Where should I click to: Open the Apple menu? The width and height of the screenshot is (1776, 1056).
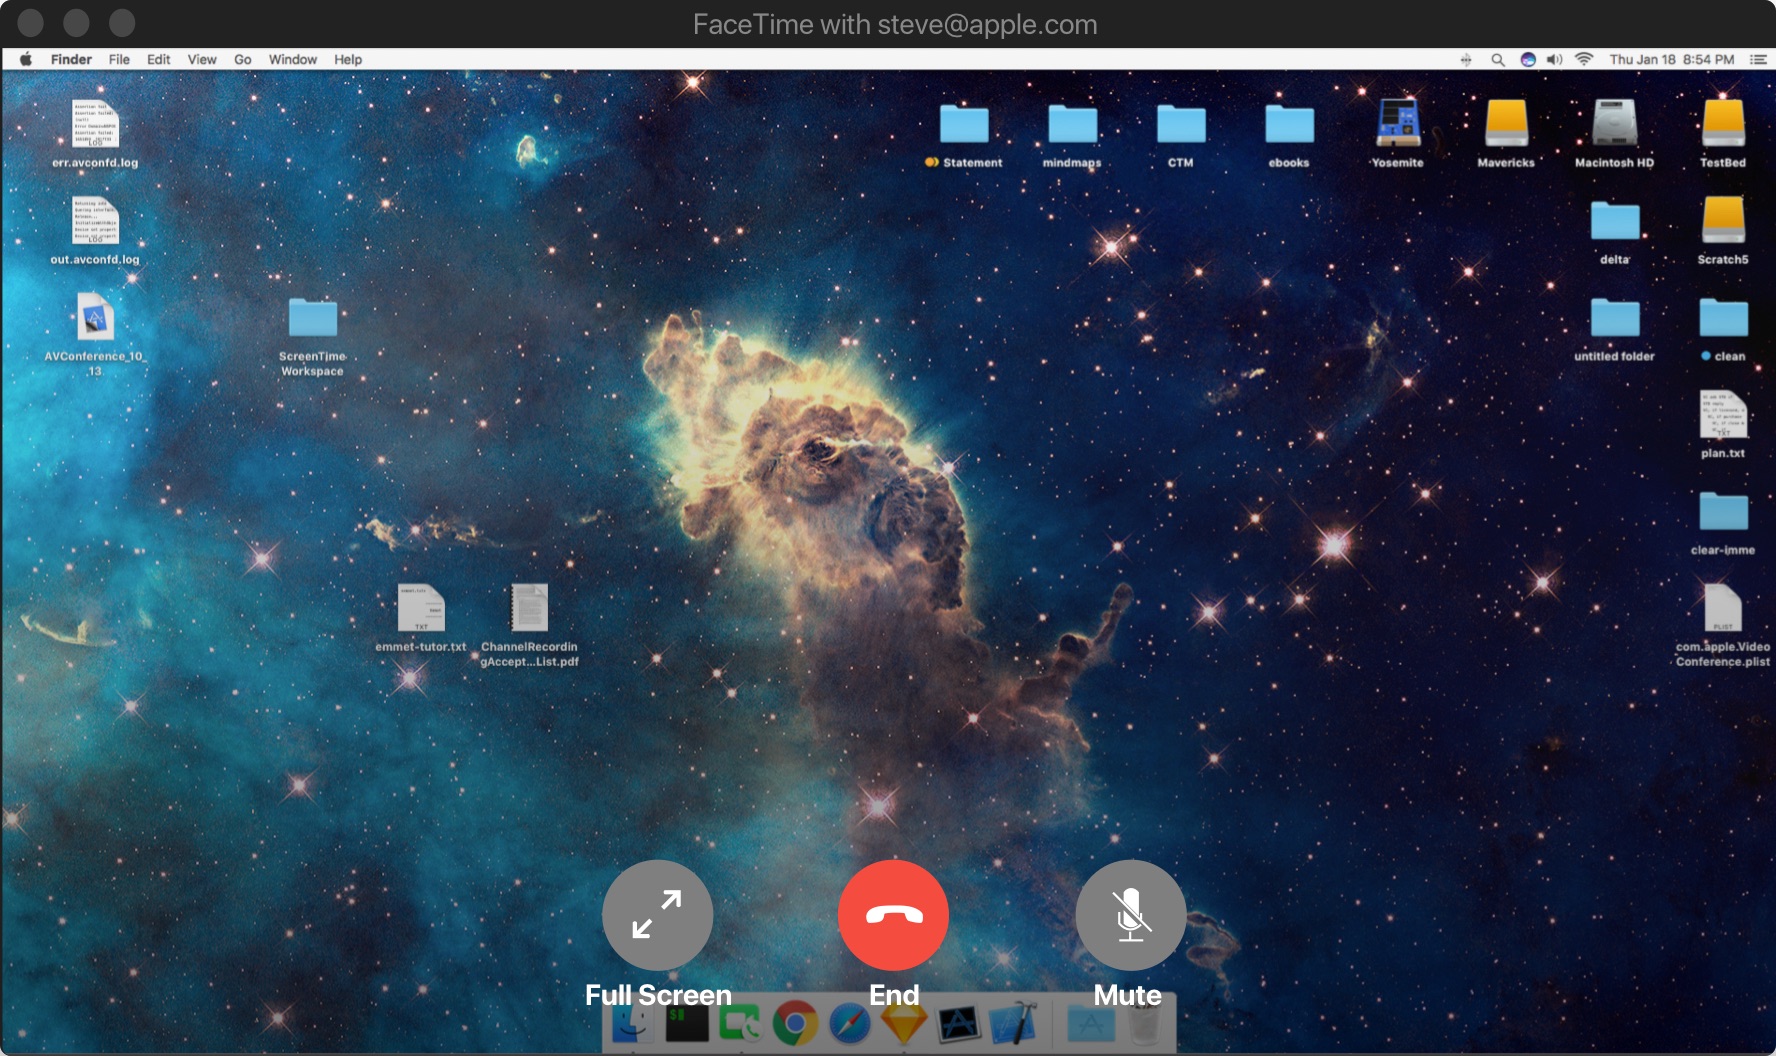point(26,59)
